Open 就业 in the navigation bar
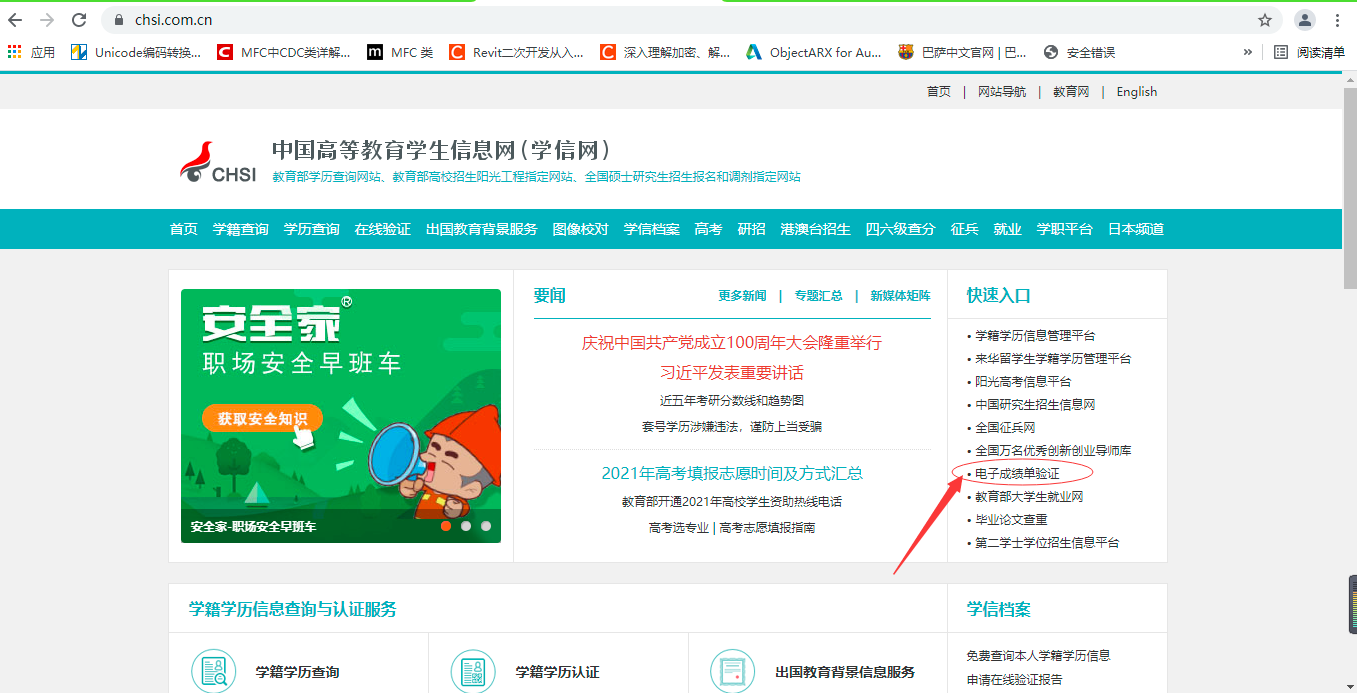1357x693 pixels. click(x=1007, y=229)
